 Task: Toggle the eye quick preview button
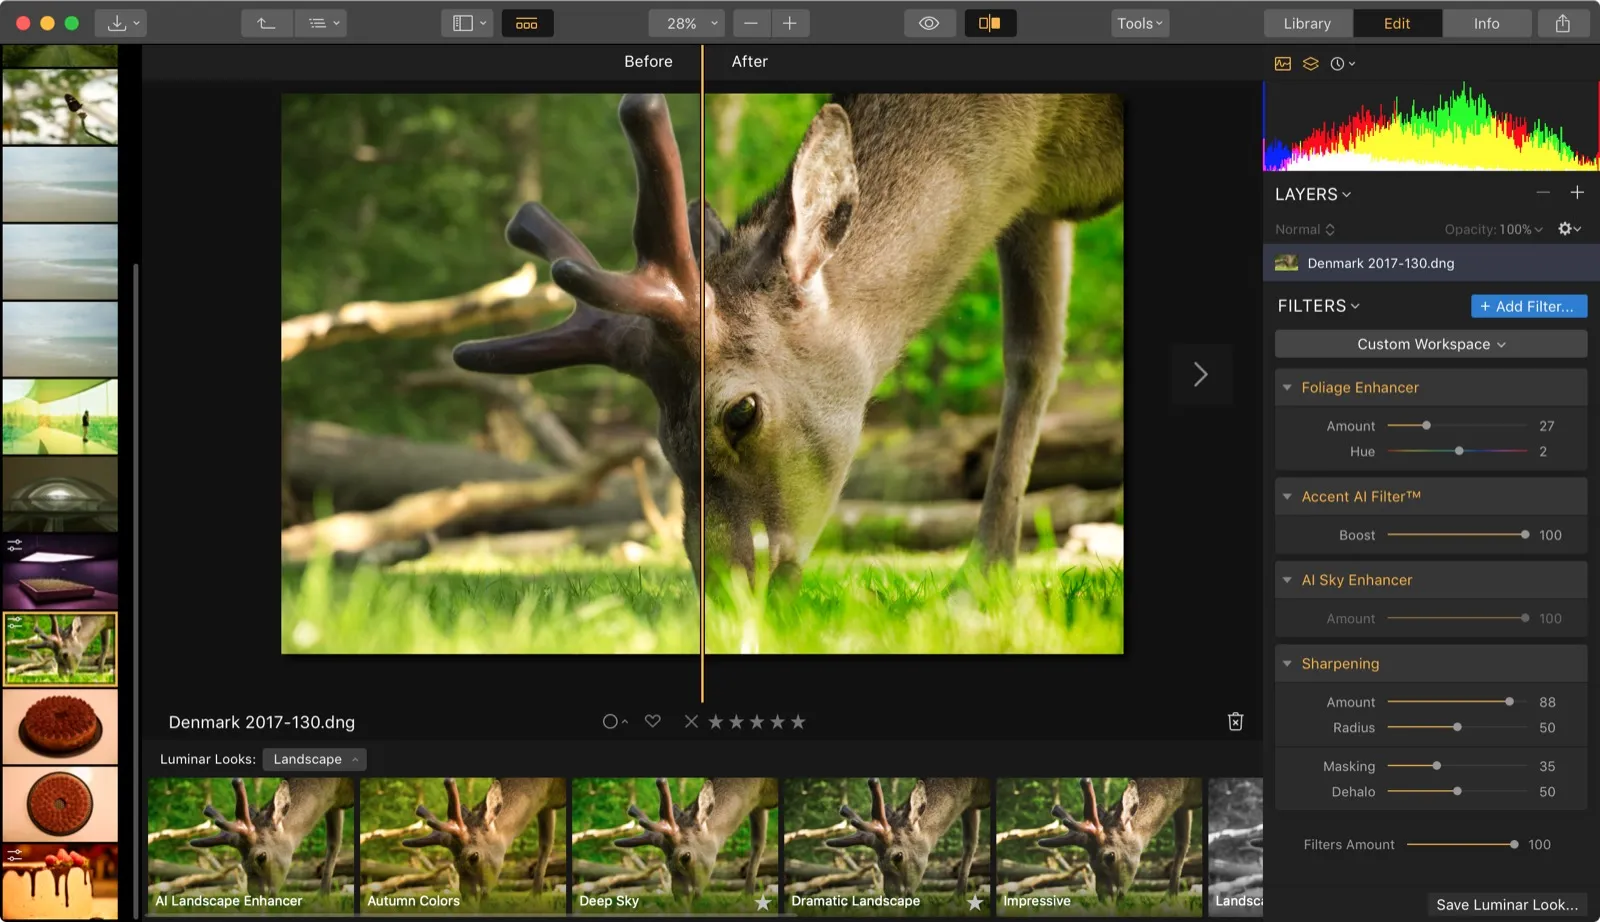928,23
